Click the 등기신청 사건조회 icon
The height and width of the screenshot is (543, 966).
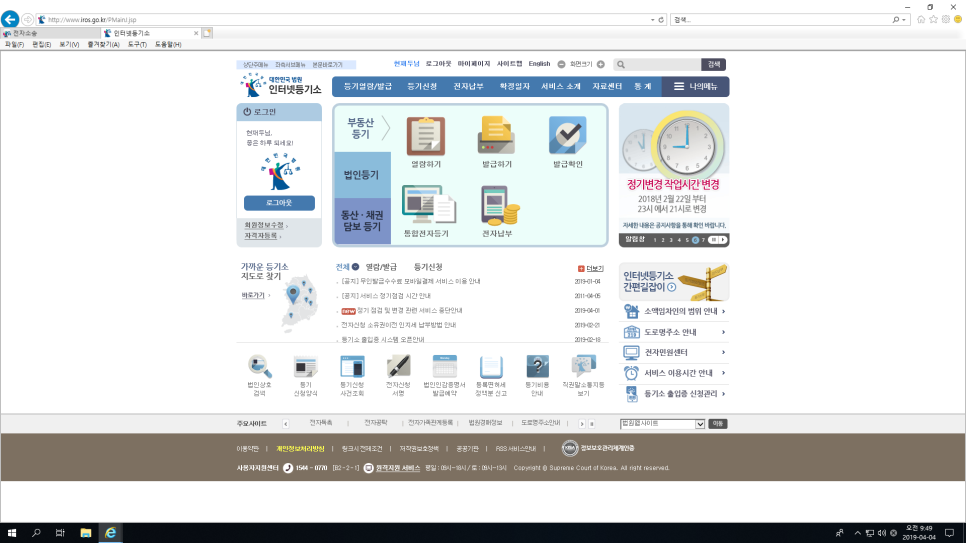coord(352,366)
